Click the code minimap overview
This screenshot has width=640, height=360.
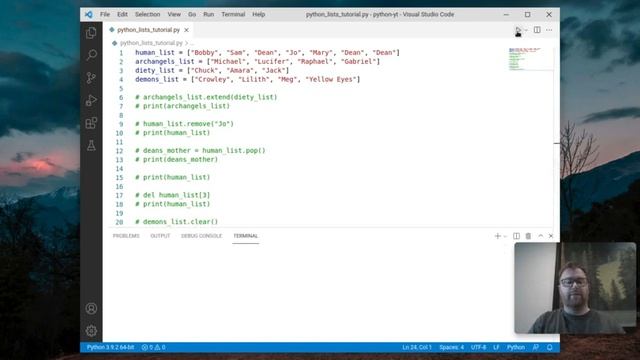[x=530, y=59]
